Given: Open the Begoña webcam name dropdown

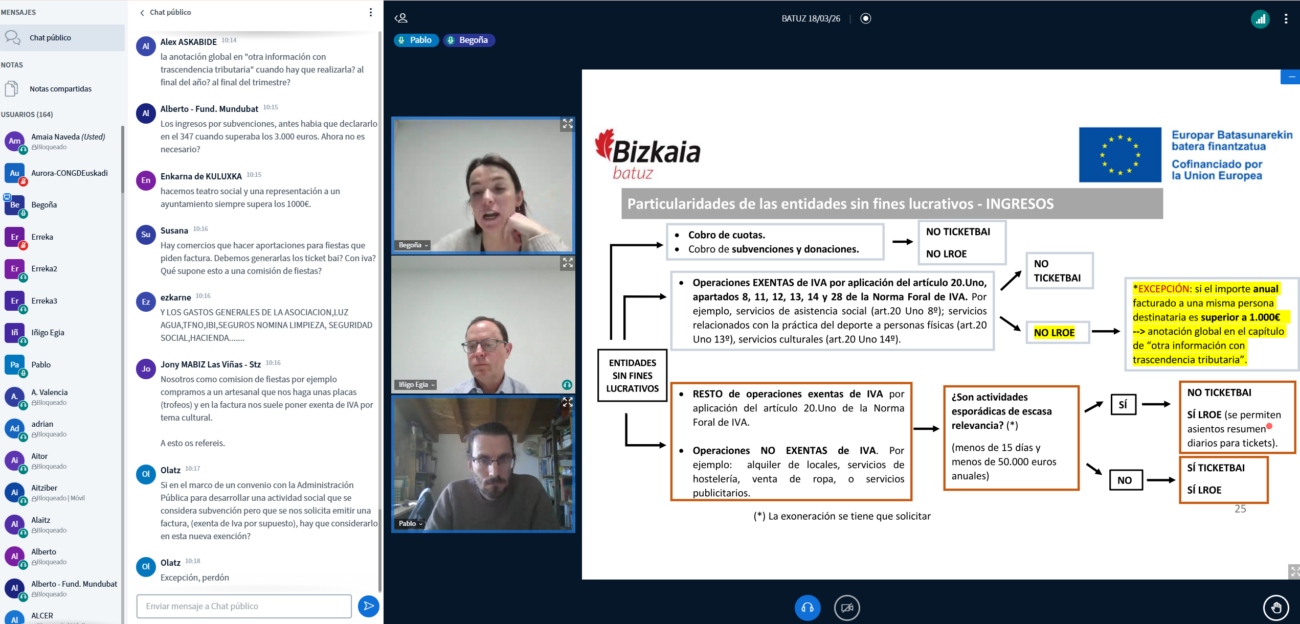Looking at the screenshot, I should (x=413, y=245).
